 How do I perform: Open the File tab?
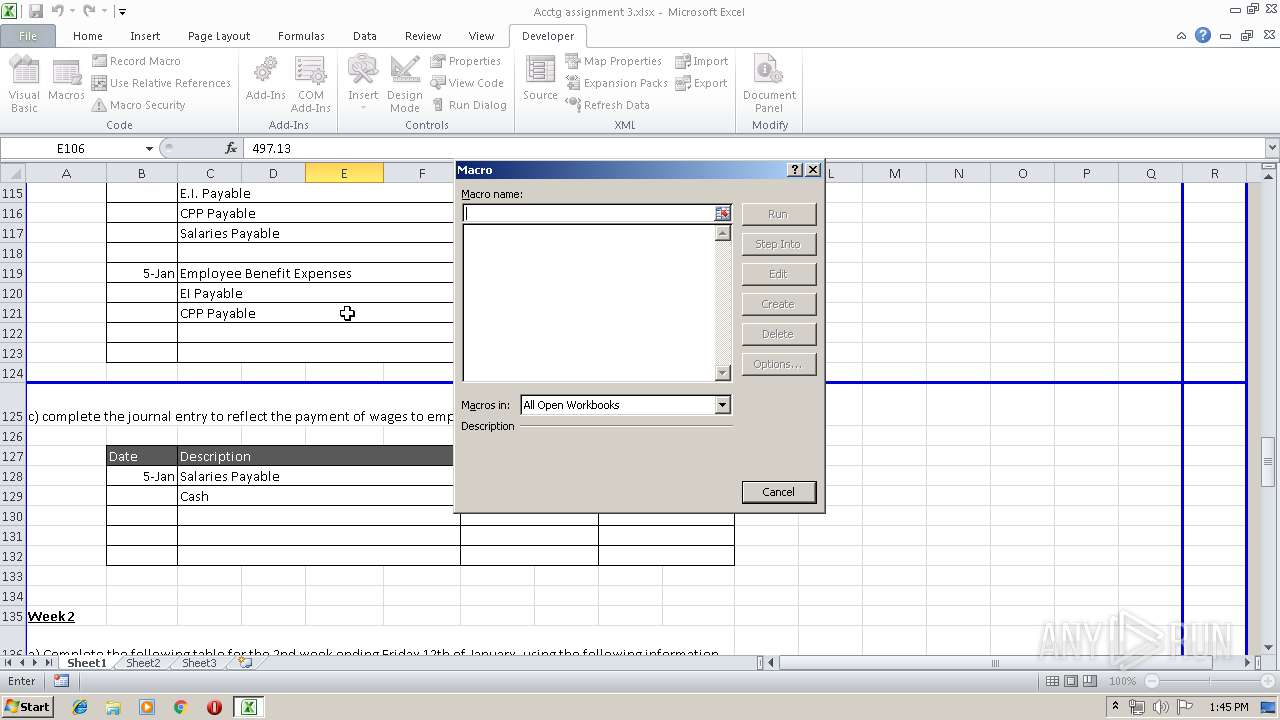pyautogui.click(x=28, y=36)
